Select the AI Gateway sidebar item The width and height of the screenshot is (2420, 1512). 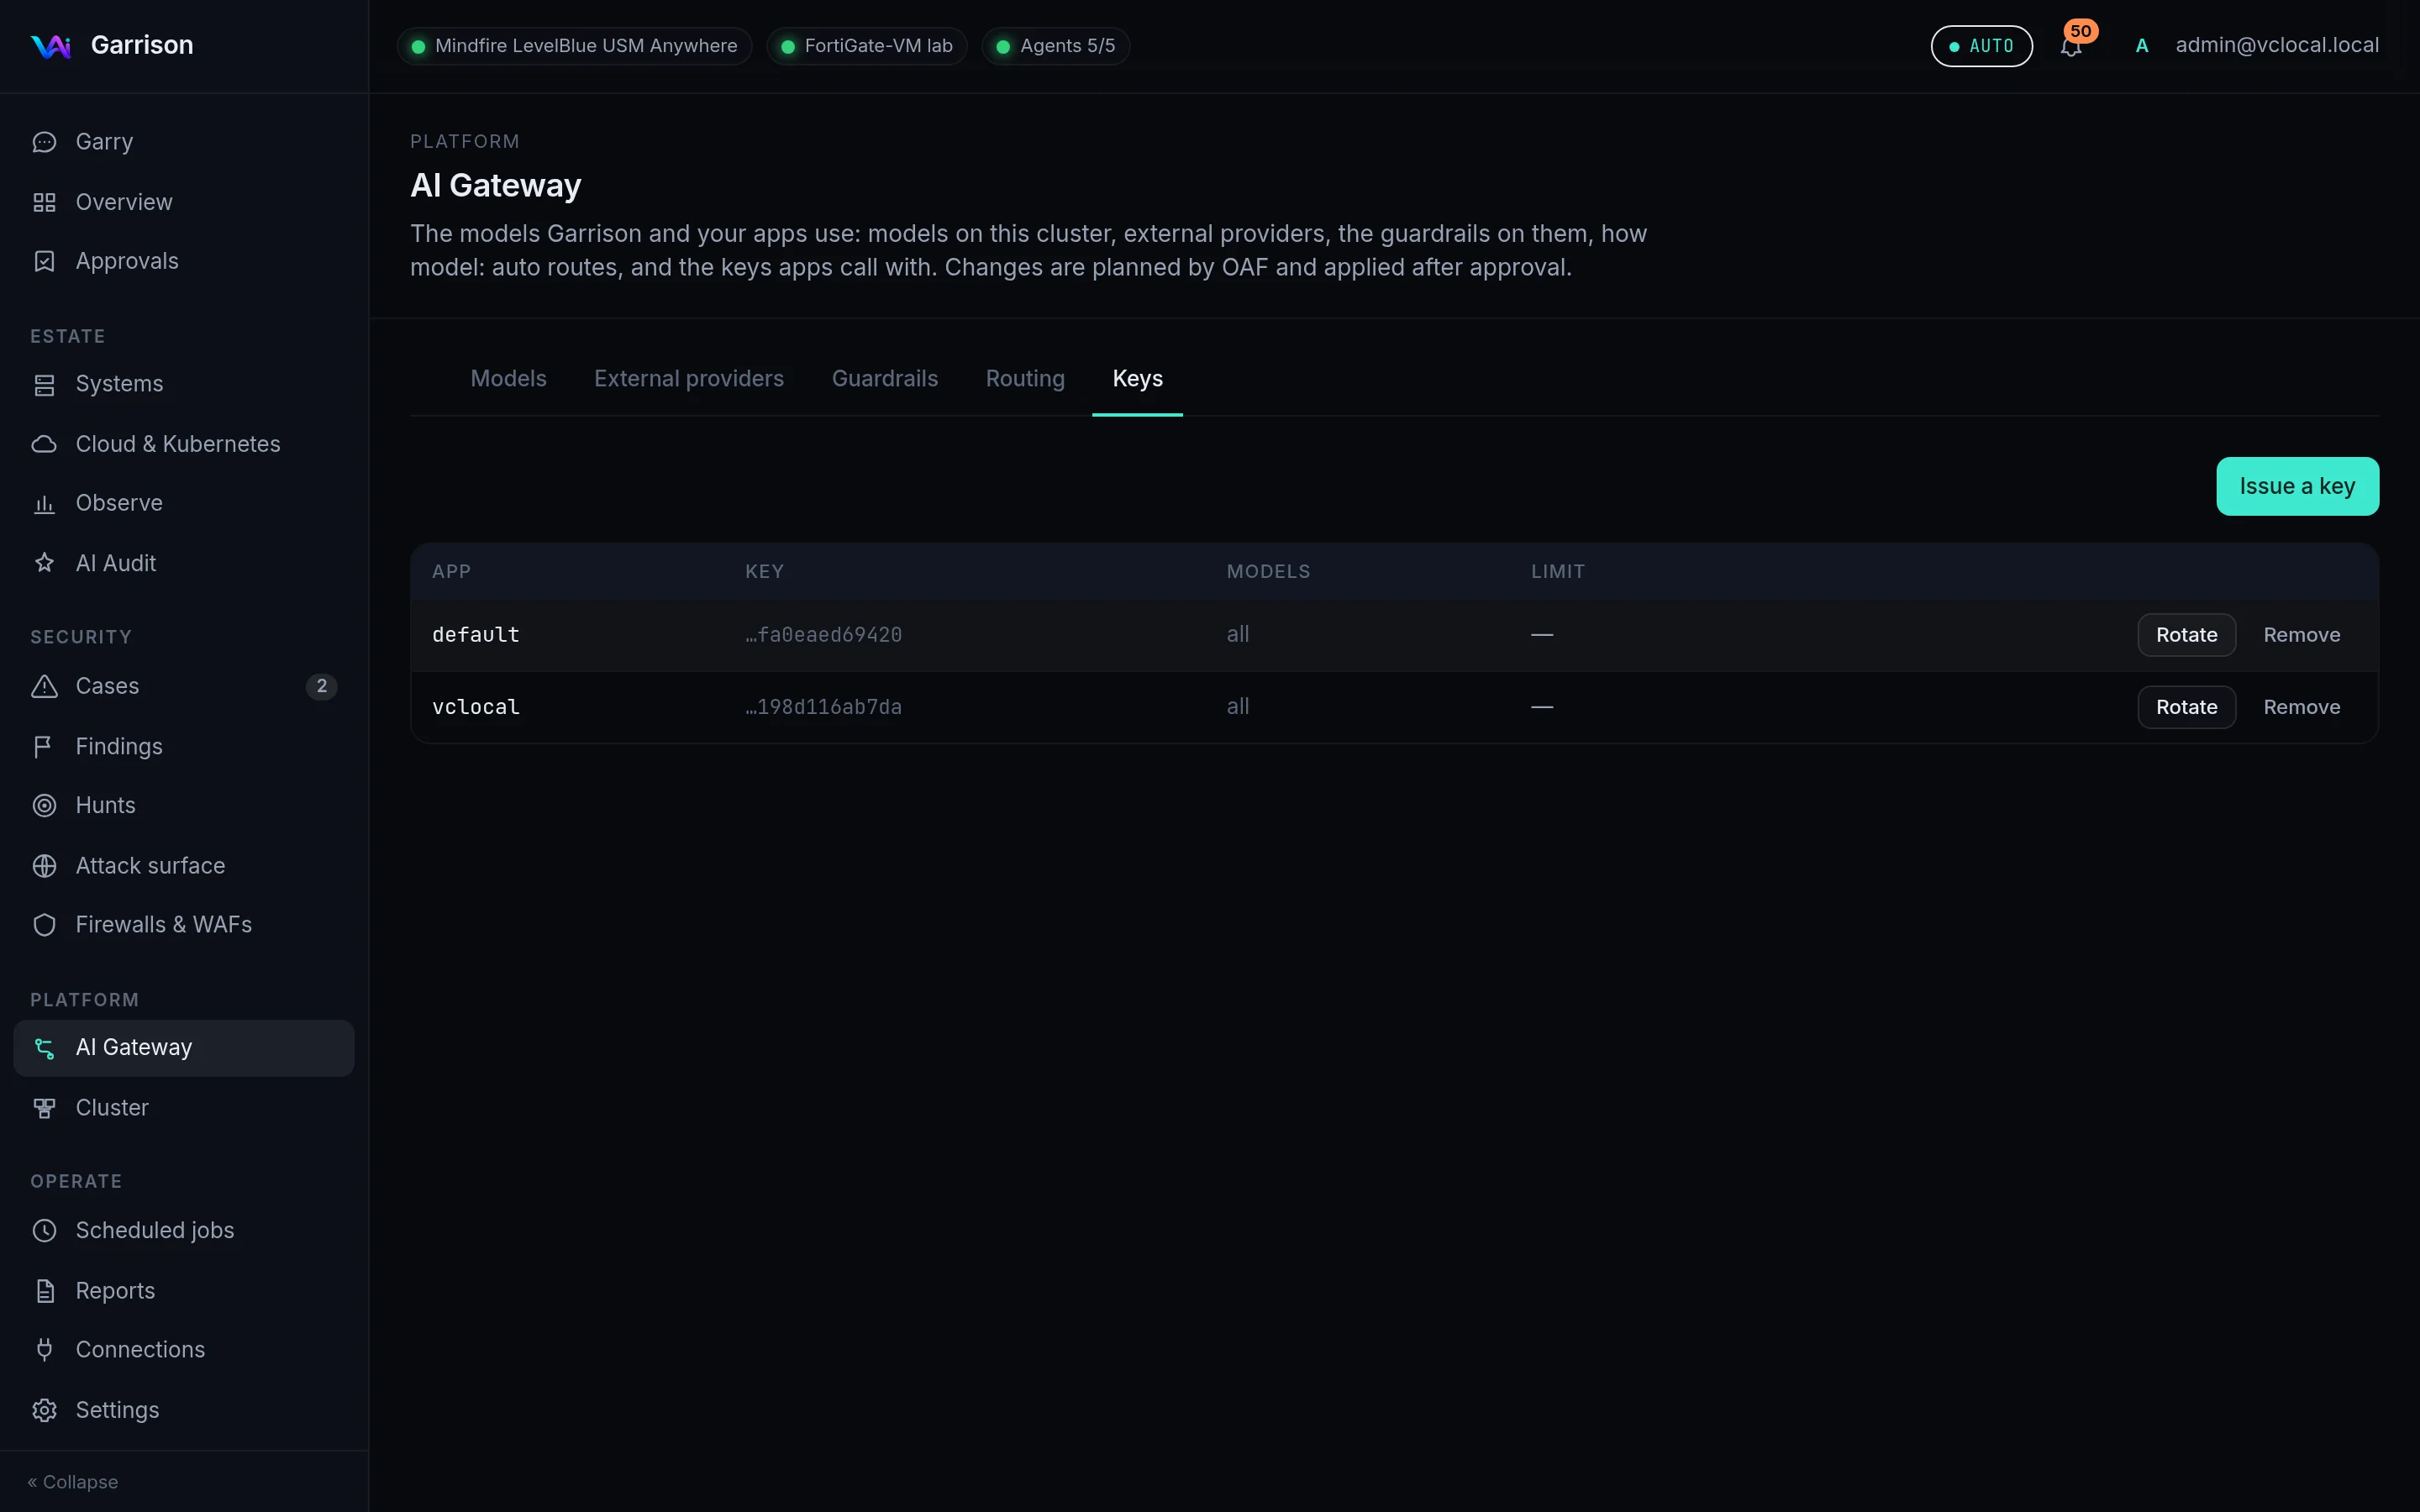(x=184, y=1048)
